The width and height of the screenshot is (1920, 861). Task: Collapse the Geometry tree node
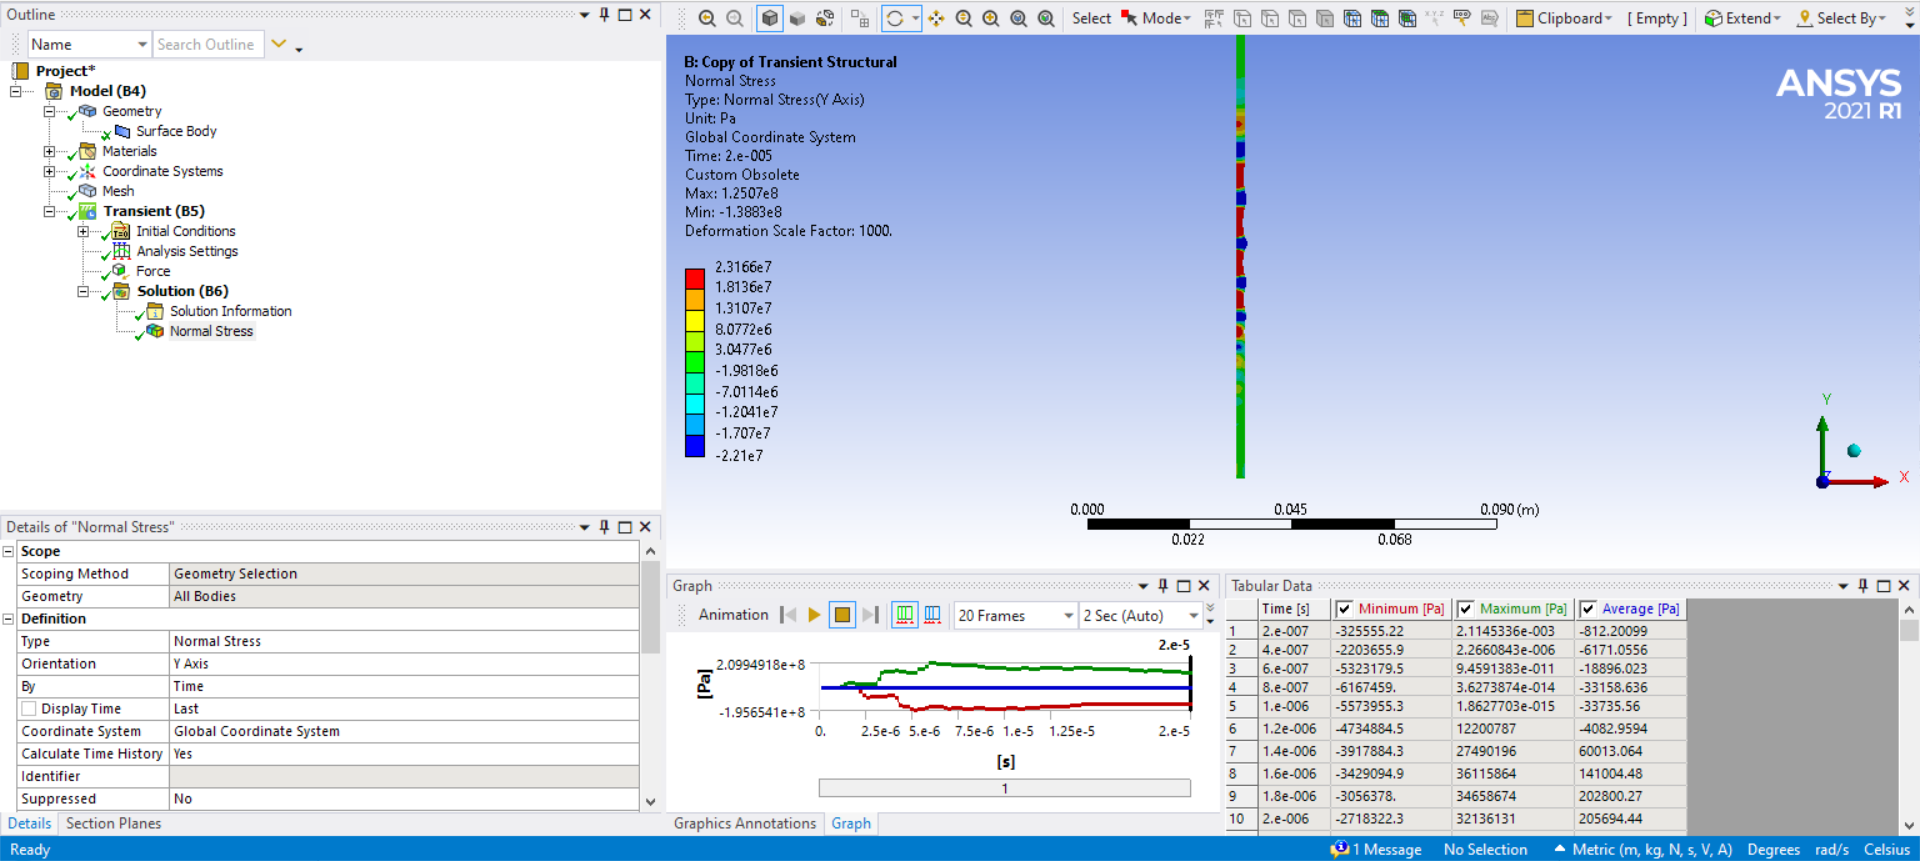[49, 111]
